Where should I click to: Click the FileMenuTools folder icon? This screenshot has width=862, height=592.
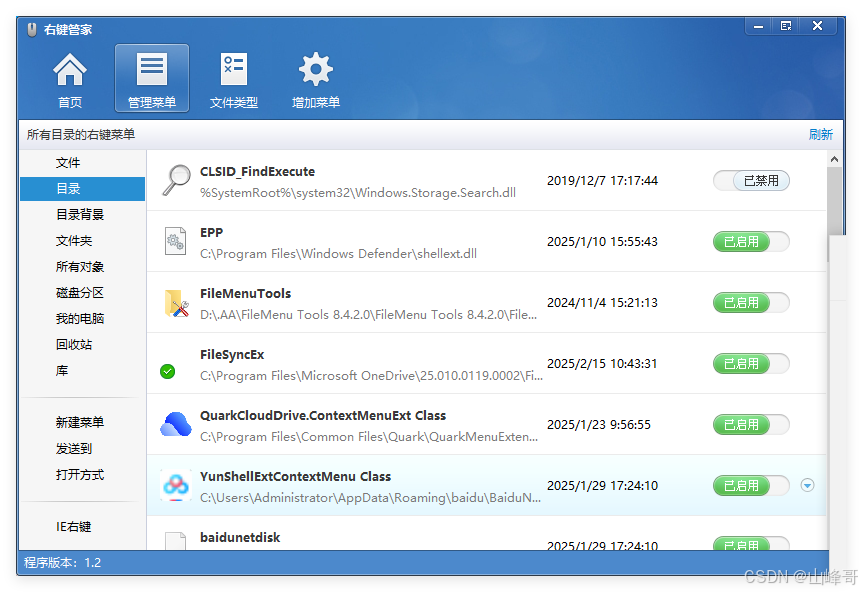(x=176, y=303)
